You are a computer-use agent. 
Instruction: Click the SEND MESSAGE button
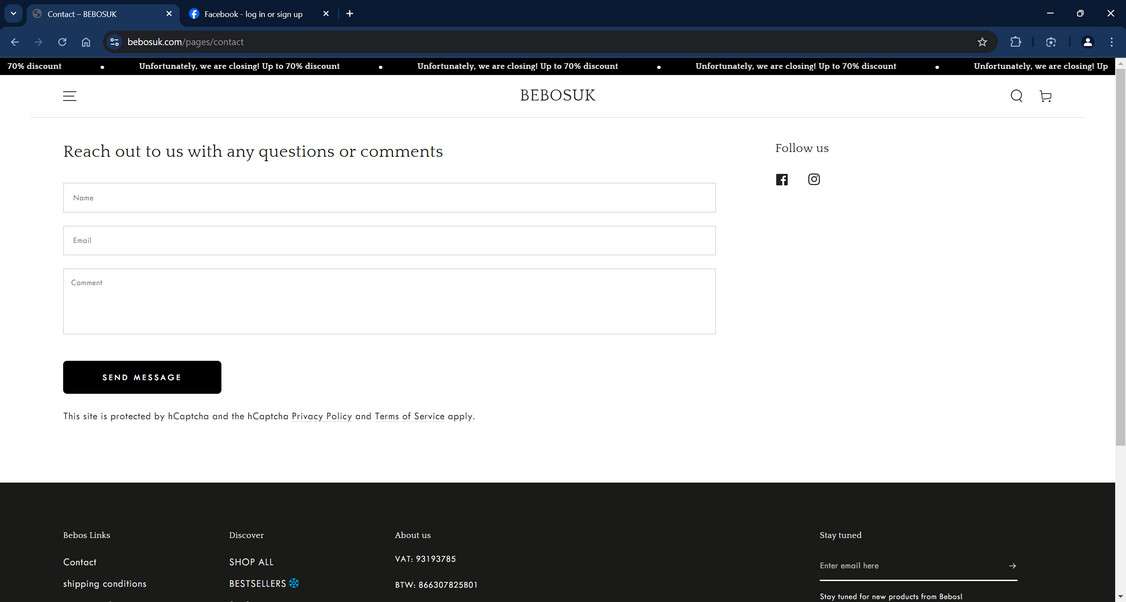pyautogui.click(x=142, y=377)
